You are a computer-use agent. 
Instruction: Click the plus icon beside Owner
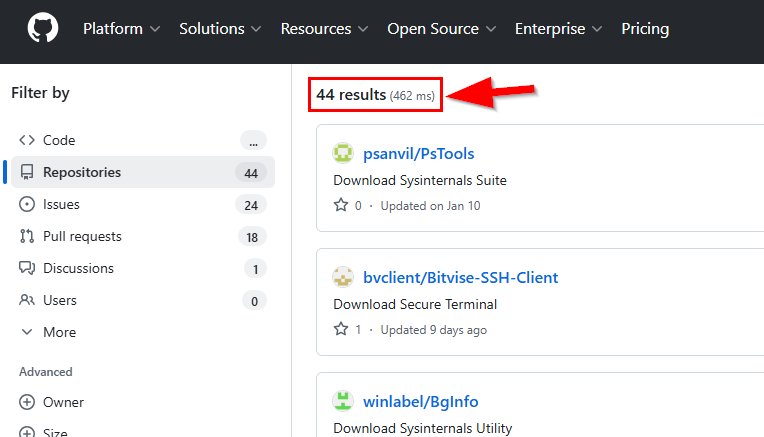point(27,402)
